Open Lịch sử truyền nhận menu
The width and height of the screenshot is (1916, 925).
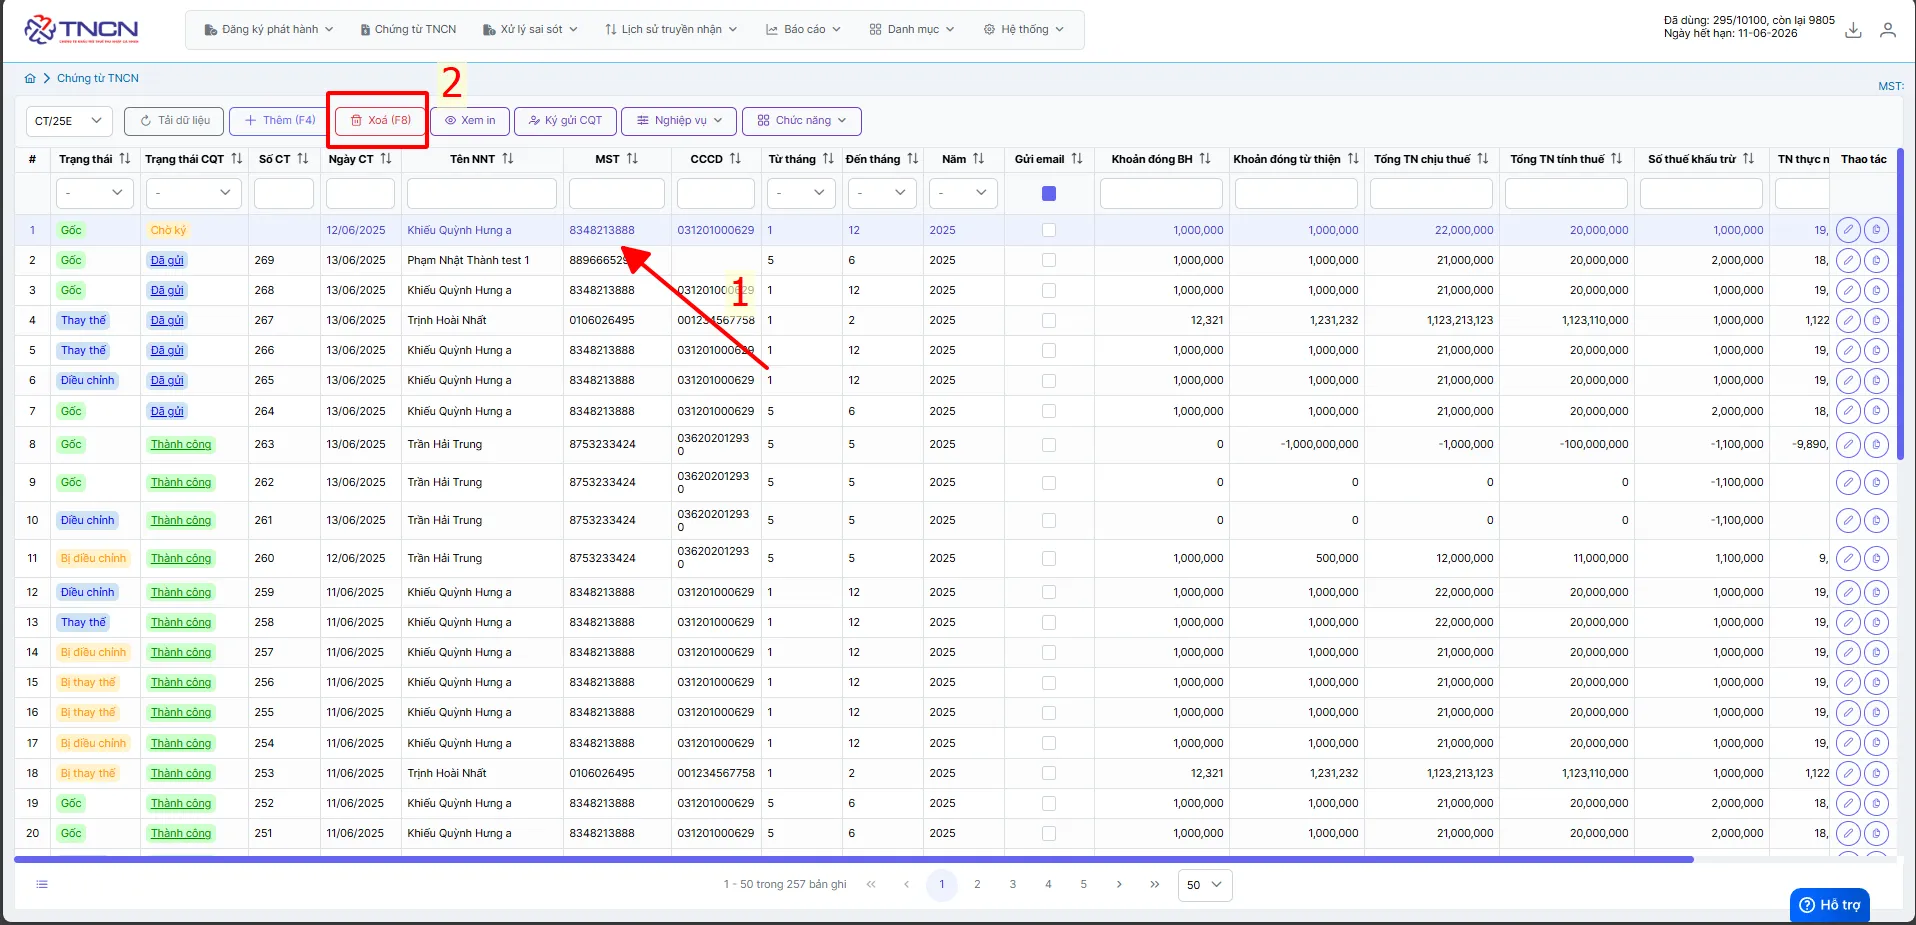pyautogui.click(x=671, y=30)
